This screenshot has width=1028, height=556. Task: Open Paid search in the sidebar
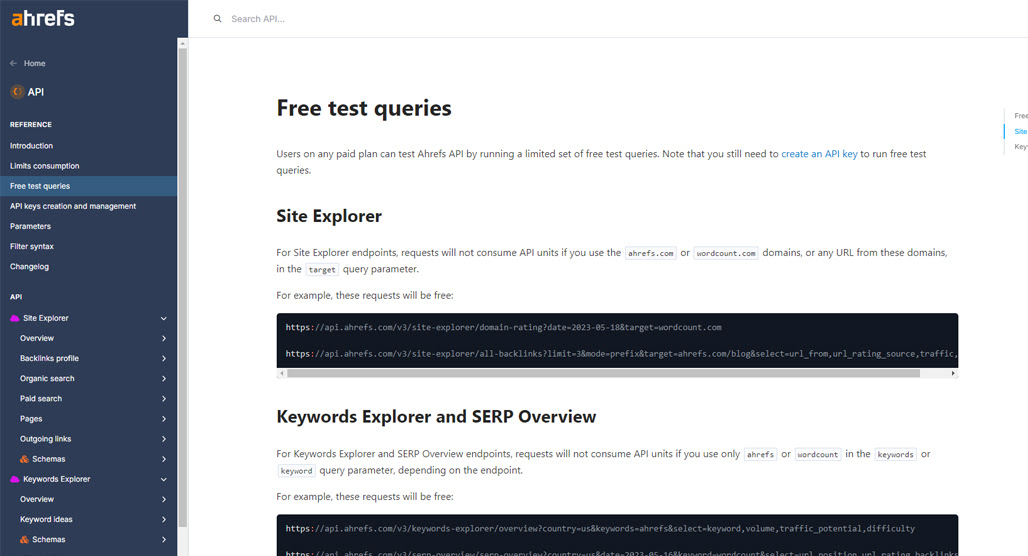tap(41, 399)
